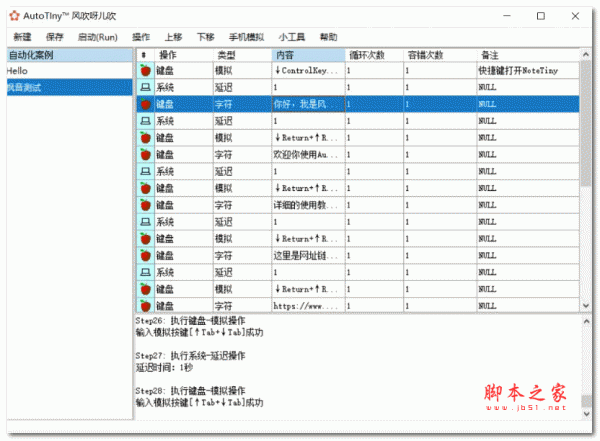The image size is (600, 441).
Task: Click the 你好，我是风 content cell
Action: pos(308,104)
